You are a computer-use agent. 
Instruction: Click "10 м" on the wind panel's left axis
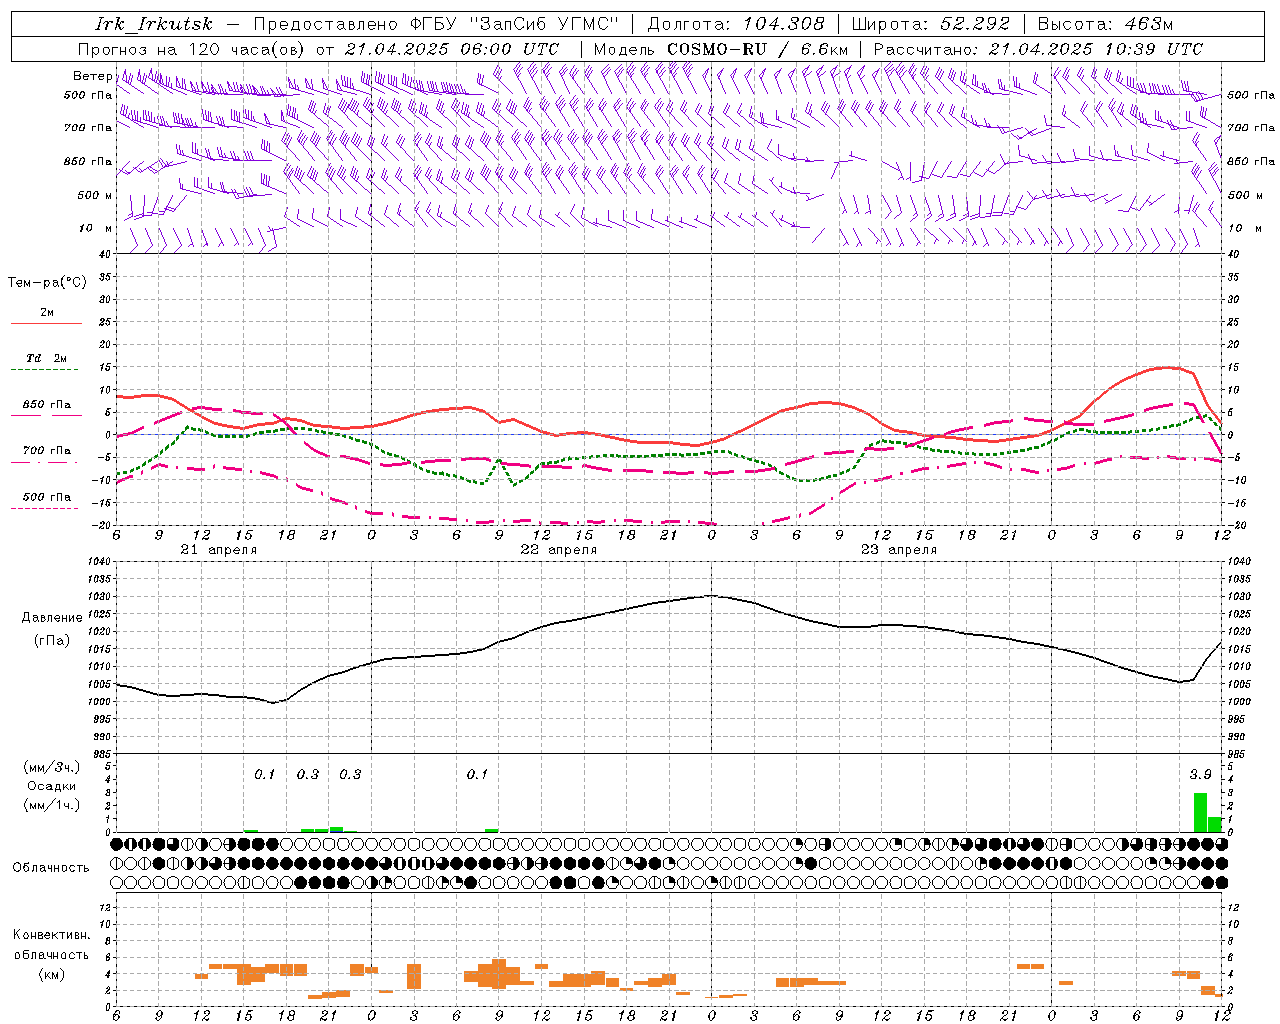pyautogui.click(x=96, y=228)
